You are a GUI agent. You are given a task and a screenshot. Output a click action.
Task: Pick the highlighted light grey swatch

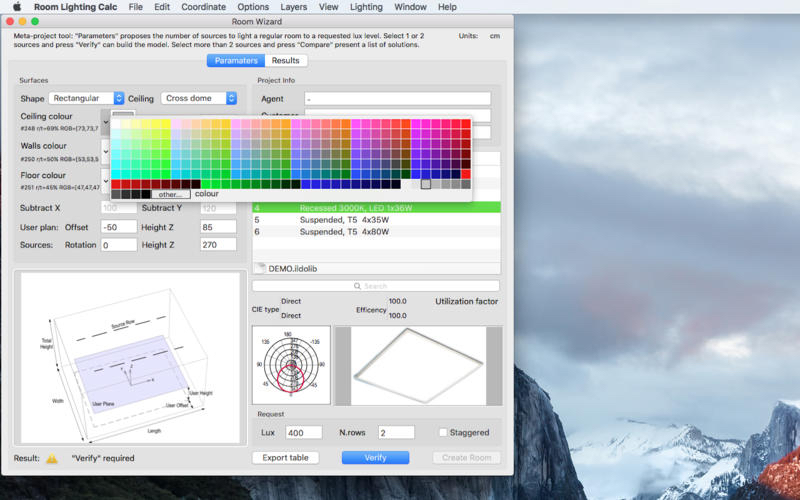(426, 184)
